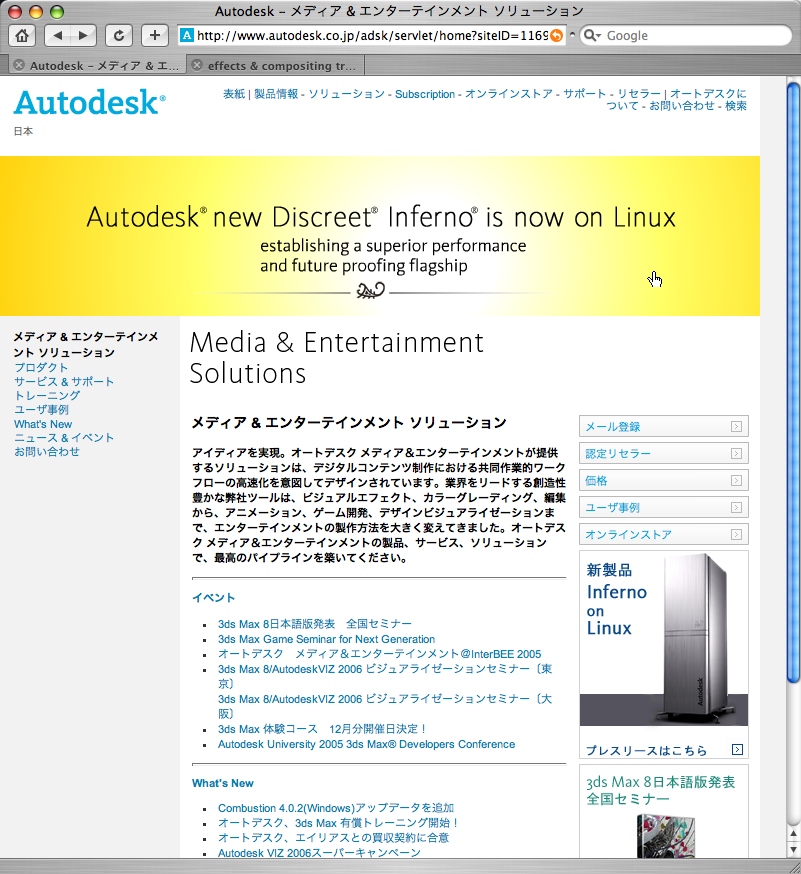Open サポート in top navigation

coord(584,94)
